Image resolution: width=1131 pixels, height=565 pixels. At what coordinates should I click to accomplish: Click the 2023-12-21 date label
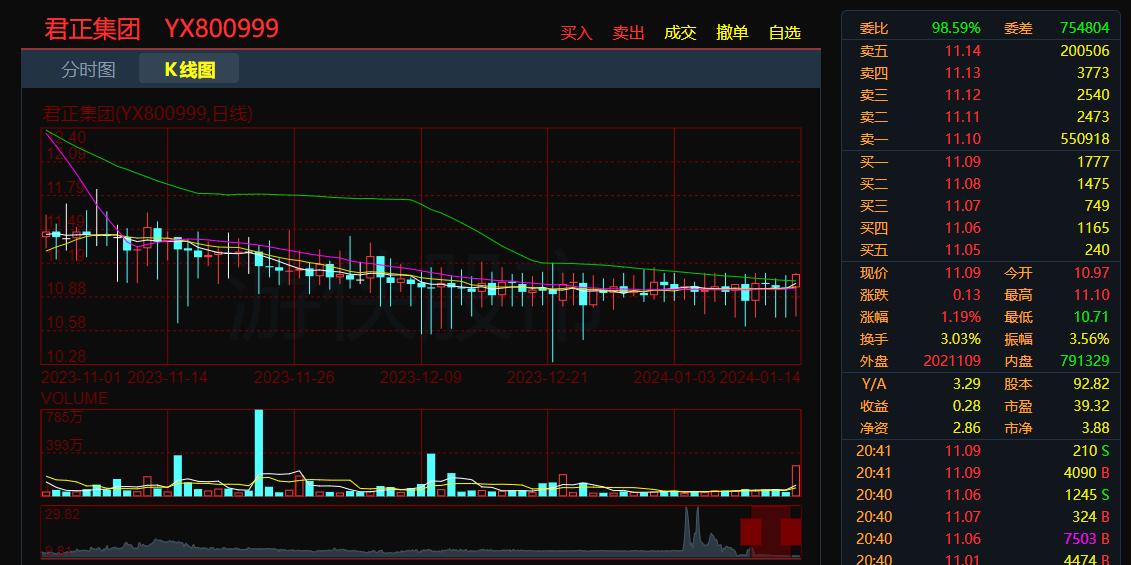(x=547, y=378)
